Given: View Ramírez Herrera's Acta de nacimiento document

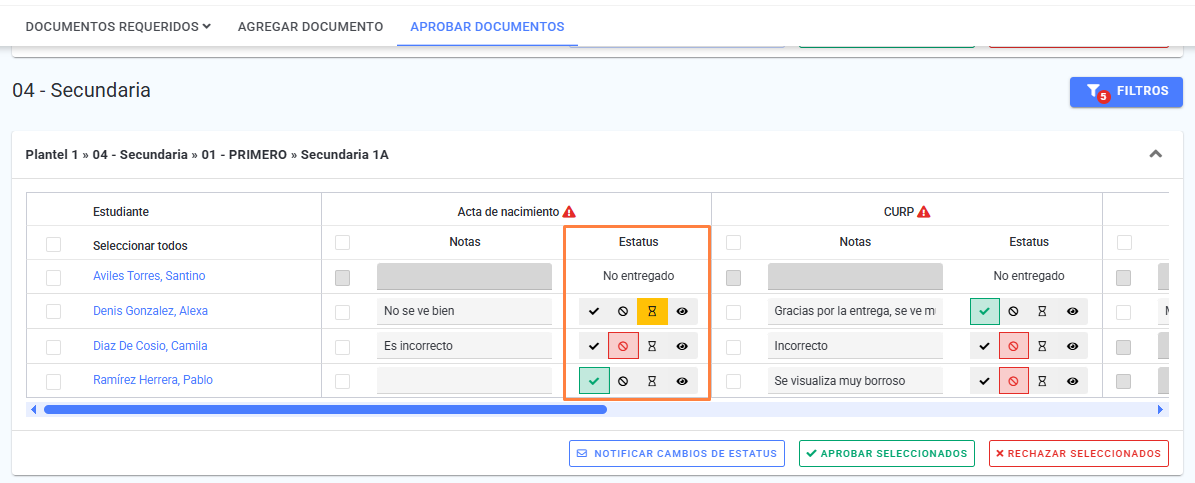Looking at the screenshot, I should point(682,380).
